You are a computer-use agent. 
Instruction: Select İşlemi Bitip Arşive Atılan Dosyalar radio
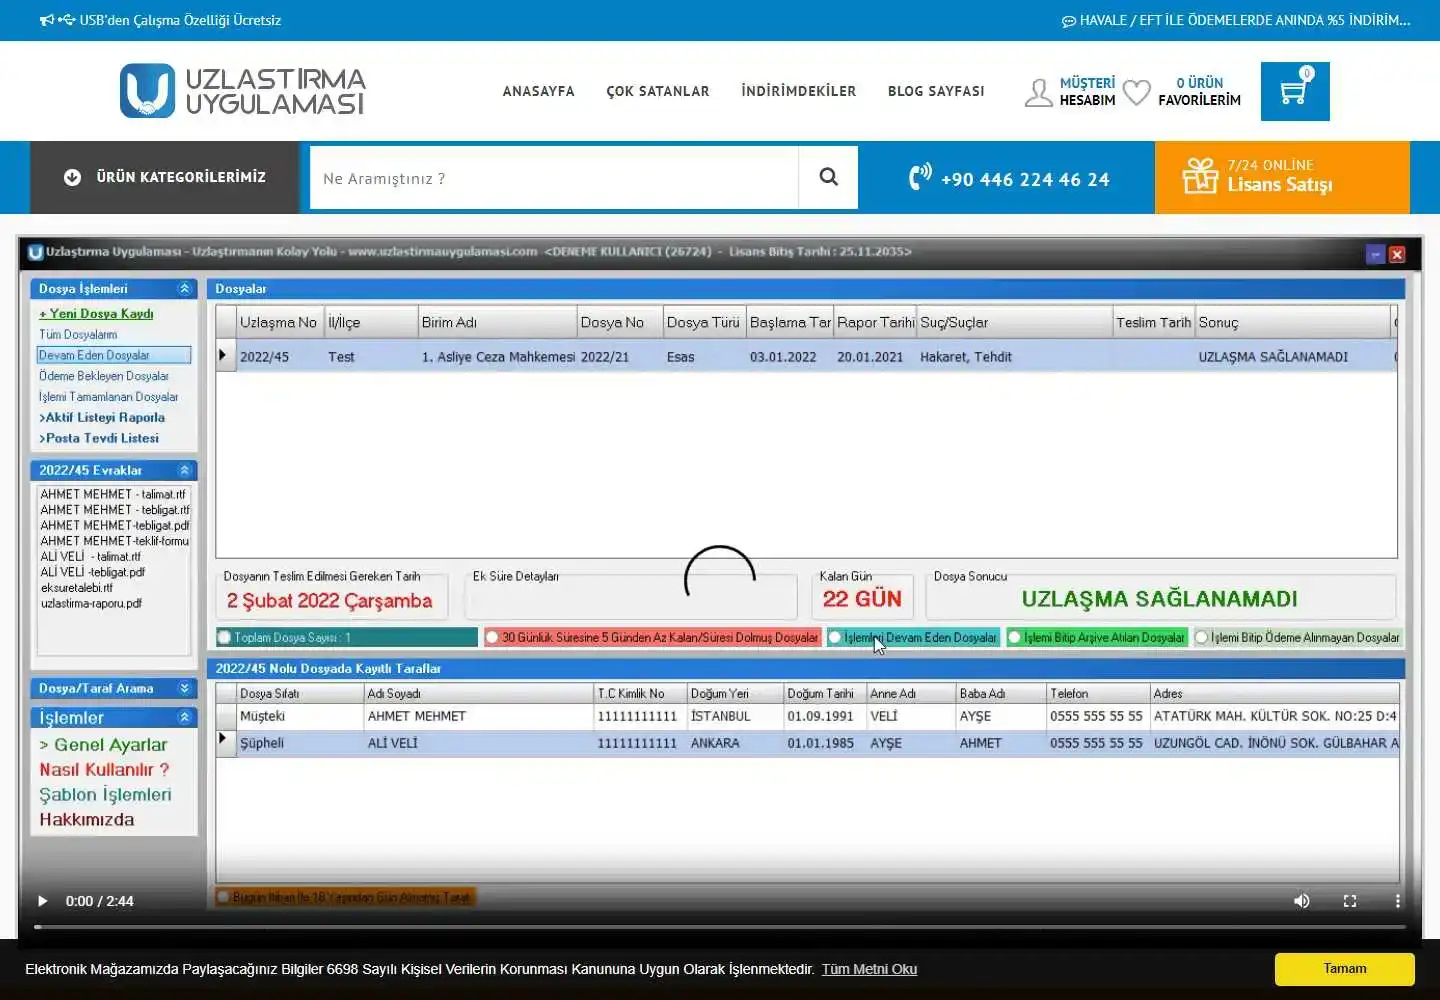pyautogui.click(x=1015, y=637)
